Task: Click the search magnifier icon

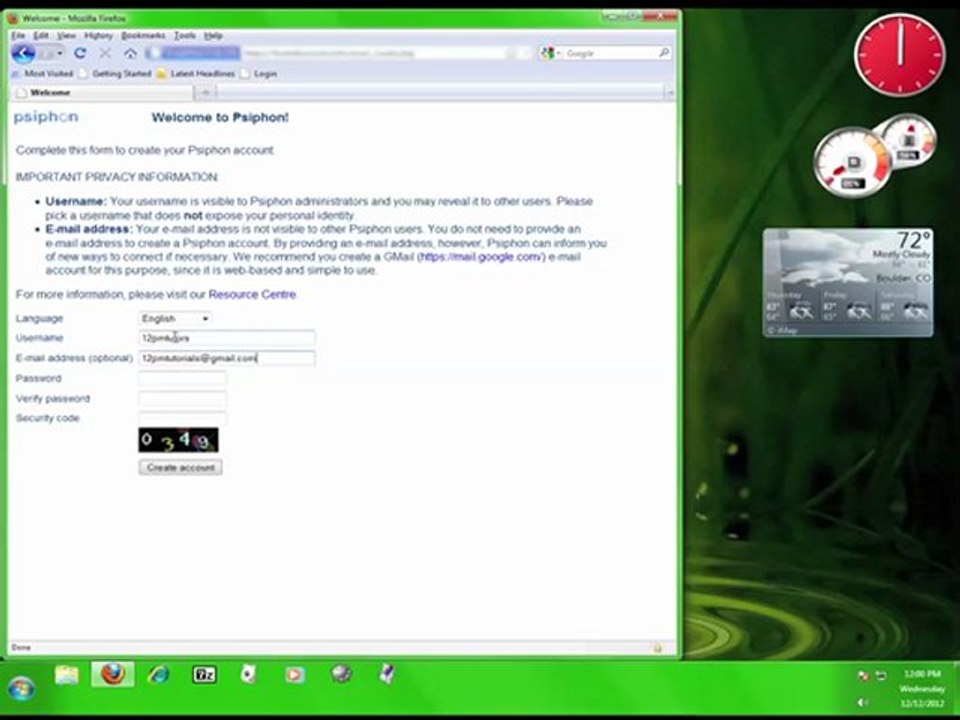Action: point(664,53)
